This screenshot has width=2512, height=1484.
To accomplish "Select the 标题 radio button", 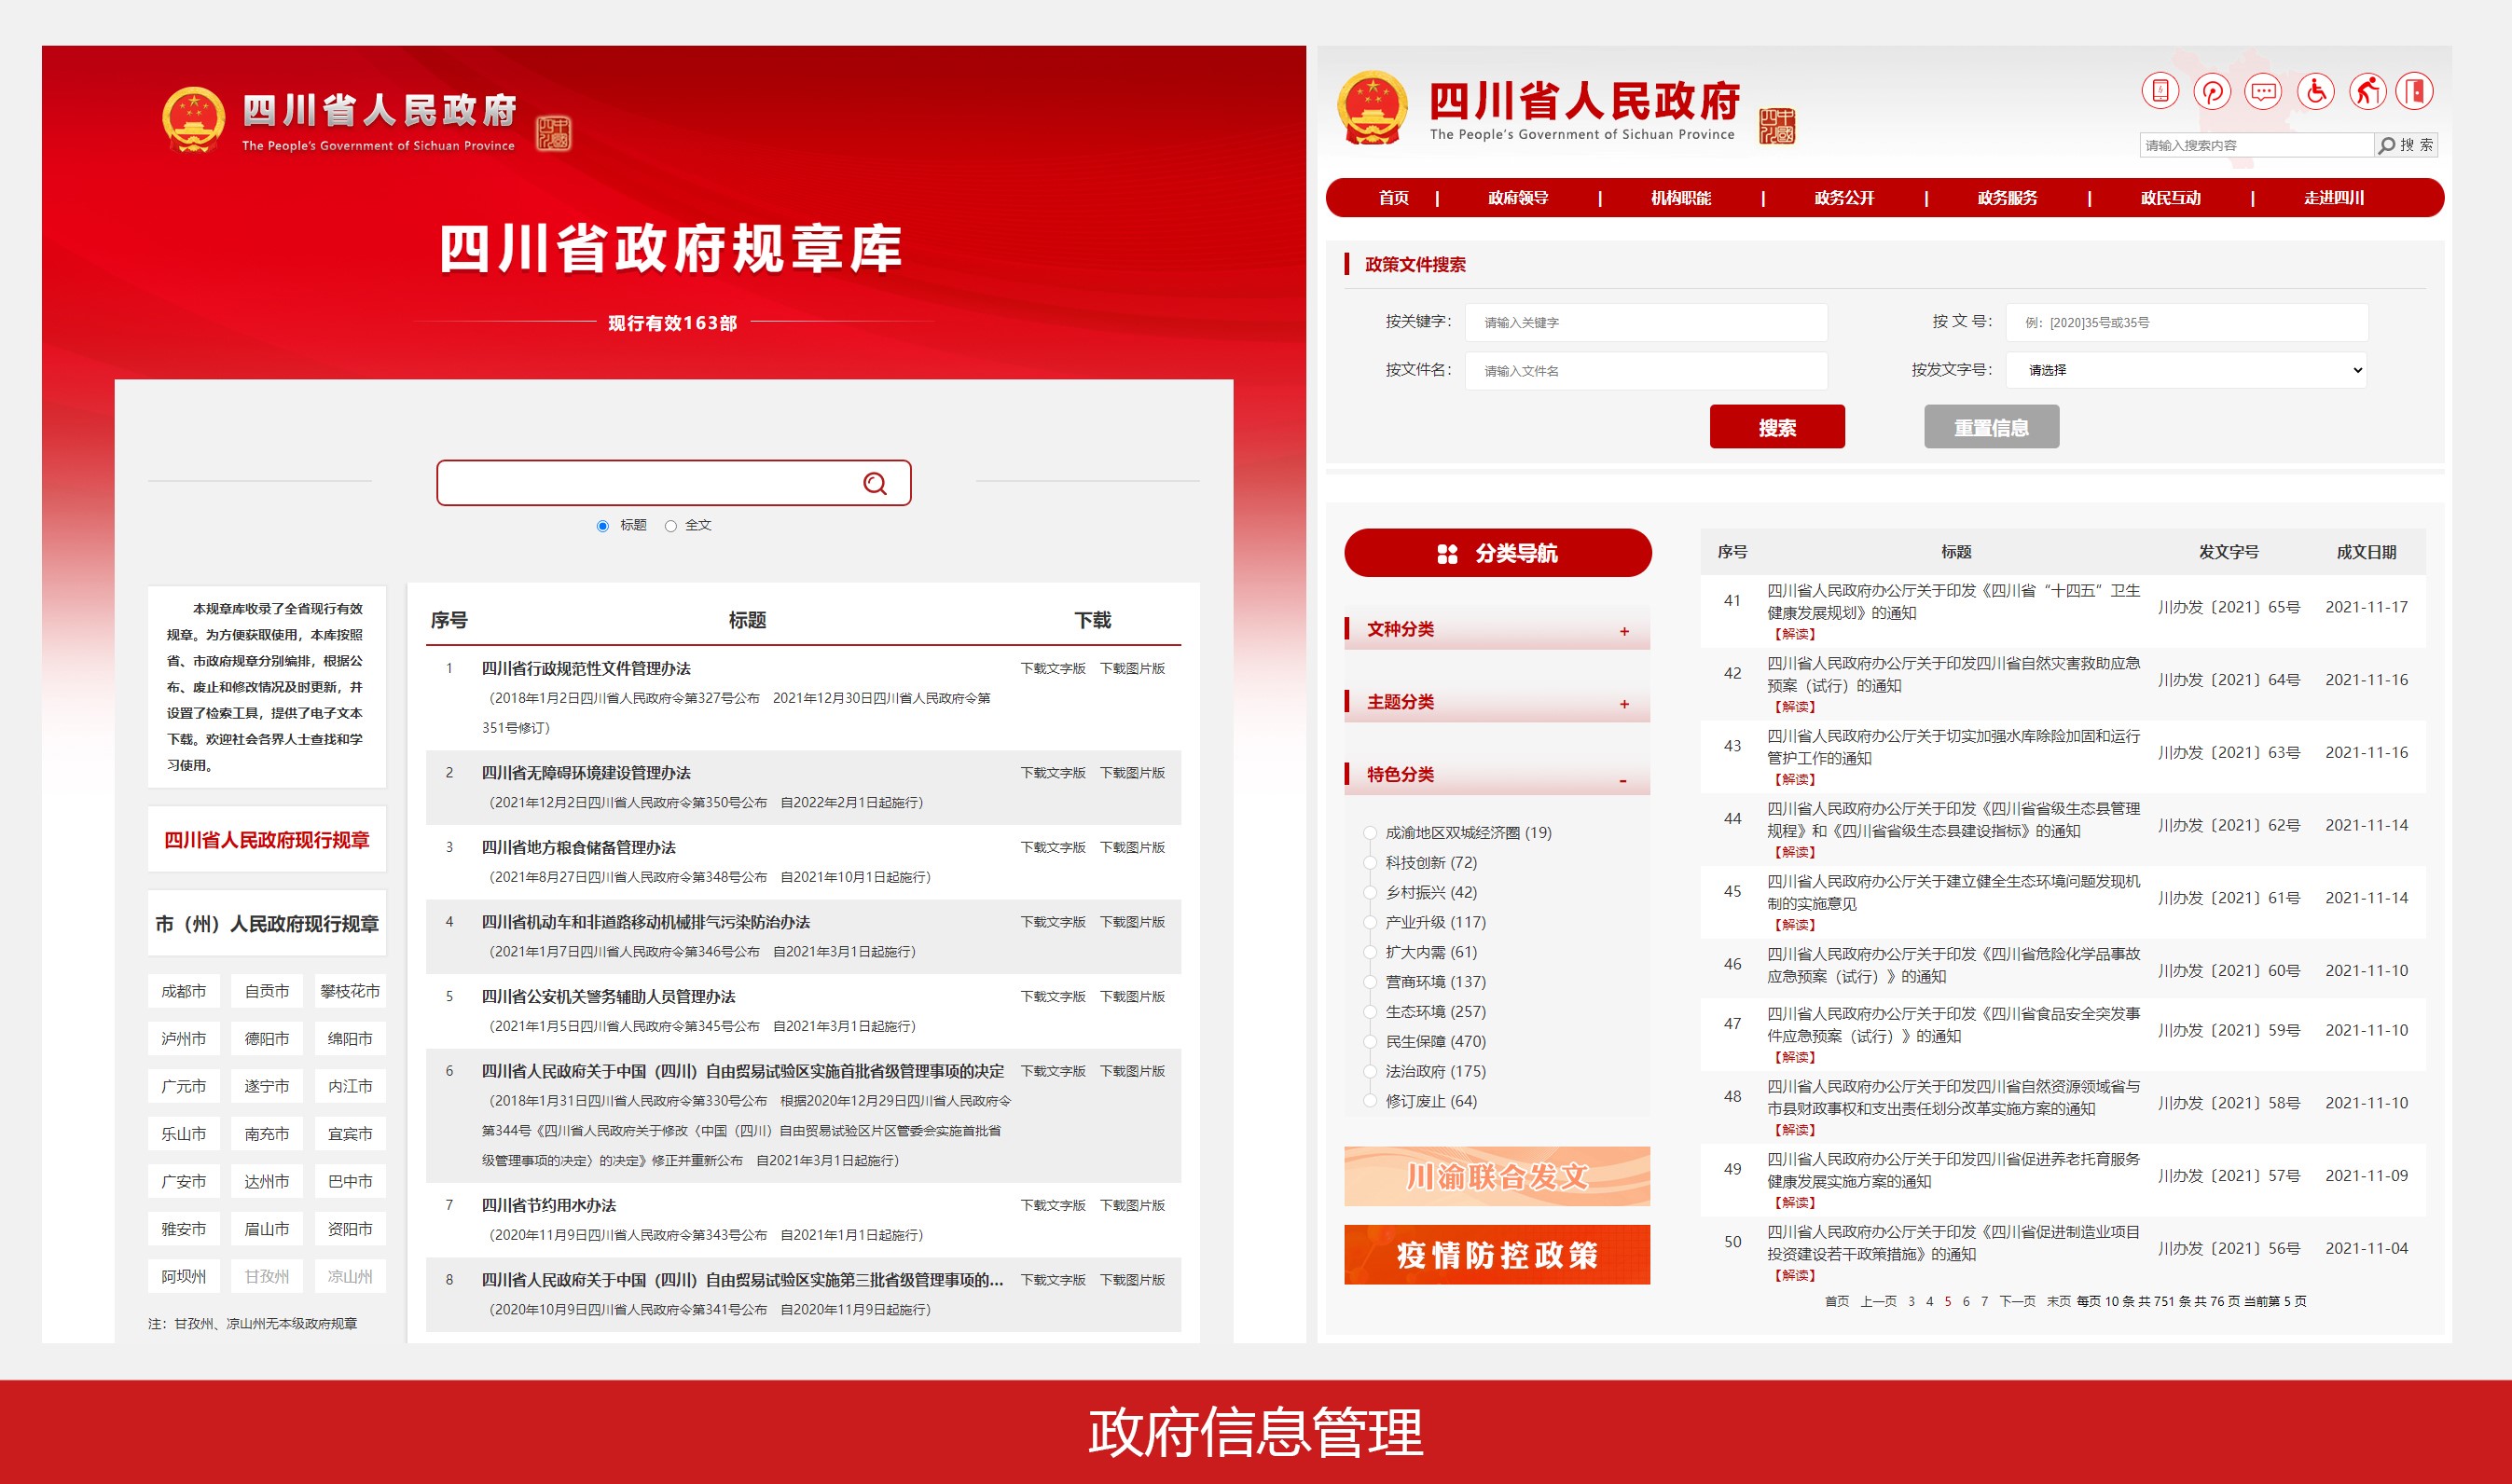I will pyautogui.click(x=603, y=526).
